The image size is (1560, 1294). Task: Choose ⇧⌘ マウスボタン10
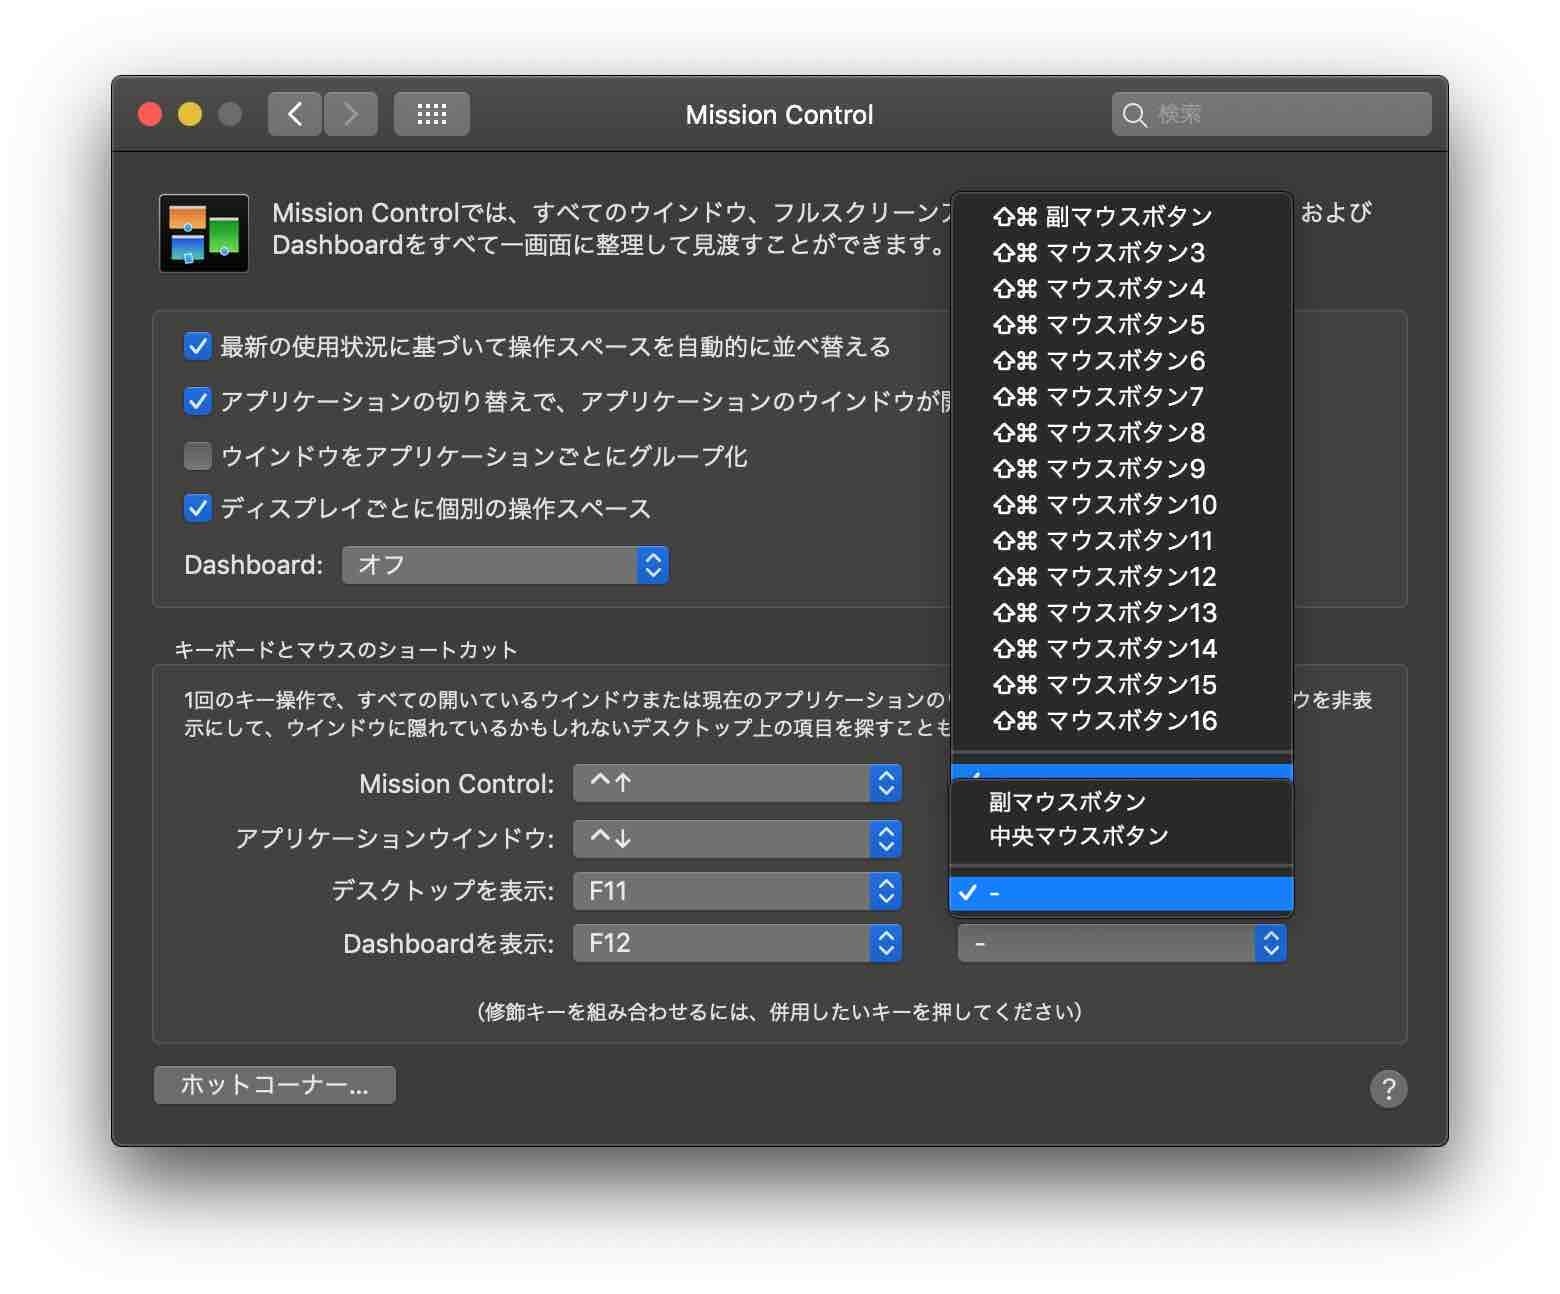coord(1122,504)
